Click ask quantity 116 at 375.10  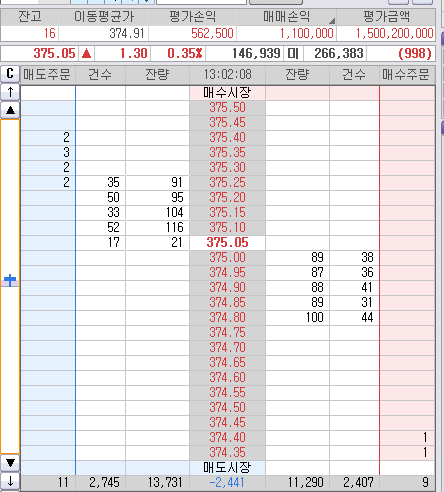[157, 227]
